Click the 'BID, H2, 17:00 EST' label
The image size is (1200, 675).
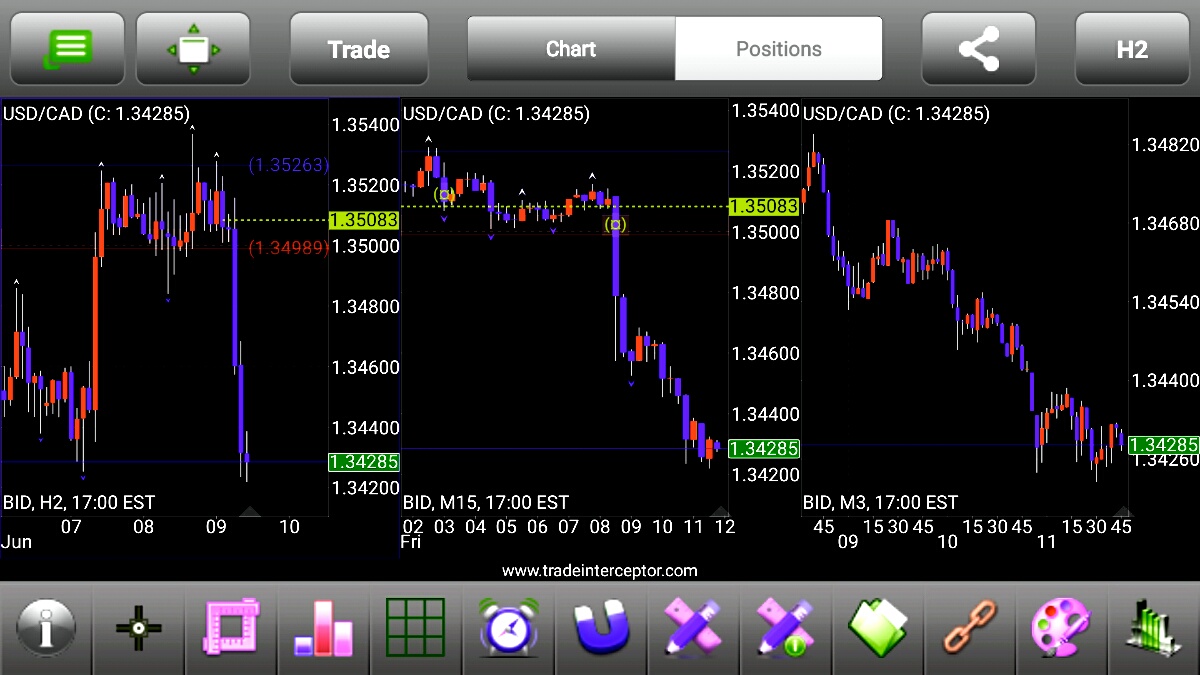pos(79,502)
